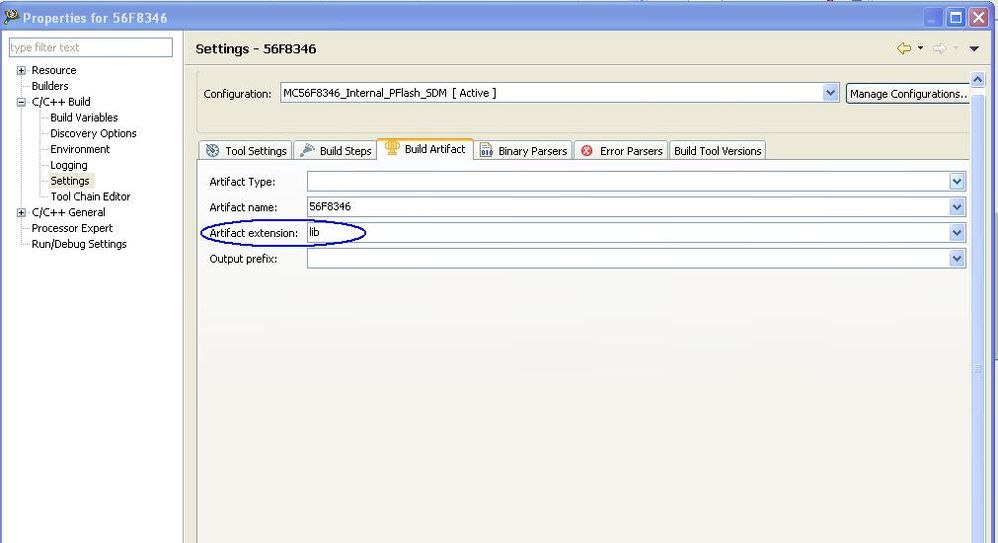Image resolution: width=998 pixels, height=543 pixels.
Task: Click the Error Parsers red icon
Action: click(x=587, y=151)
